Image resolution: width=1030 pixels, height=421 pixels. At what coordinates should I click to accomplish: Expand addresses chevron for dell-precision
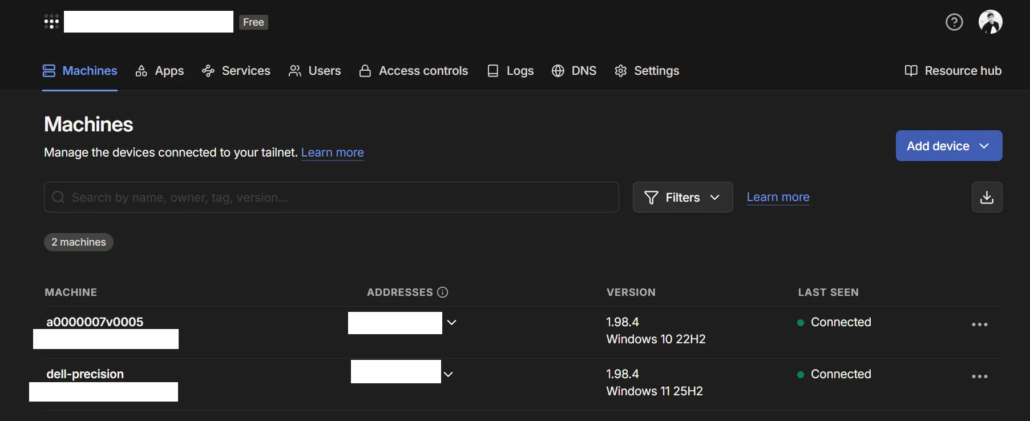448,374
